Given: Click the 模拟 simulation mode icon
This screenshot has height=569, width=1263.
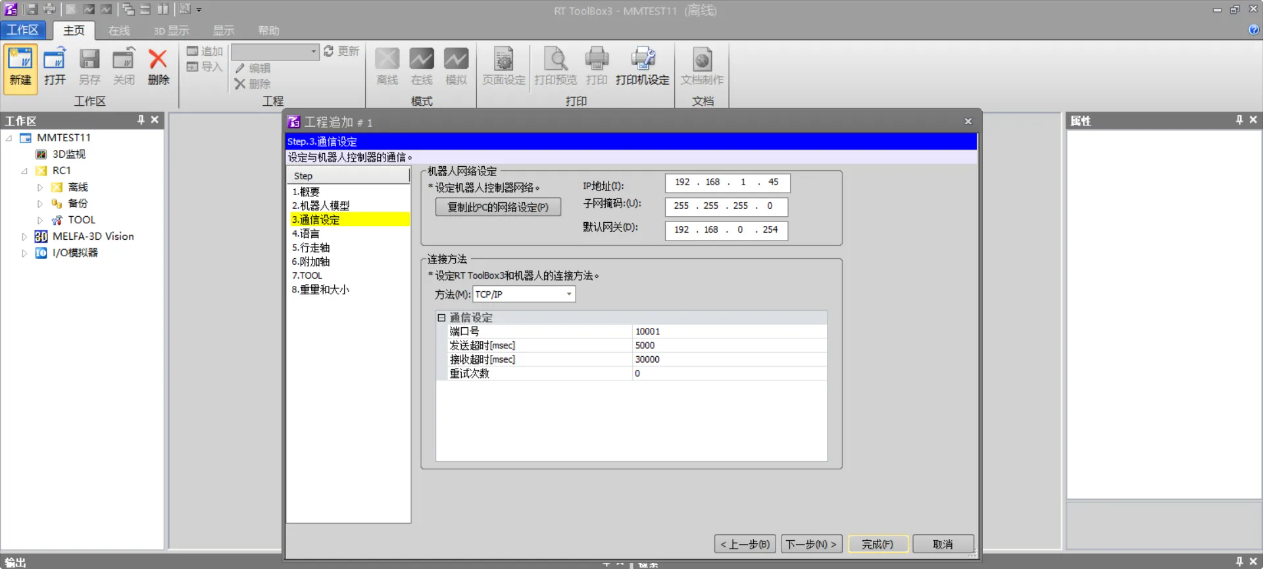Looking at the screenshot, I should pos(456,66).
